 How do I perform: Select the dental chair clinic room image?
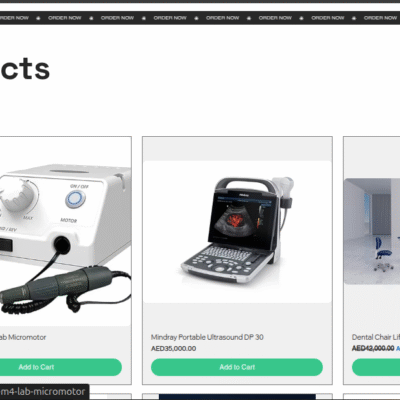coord(372,231)
